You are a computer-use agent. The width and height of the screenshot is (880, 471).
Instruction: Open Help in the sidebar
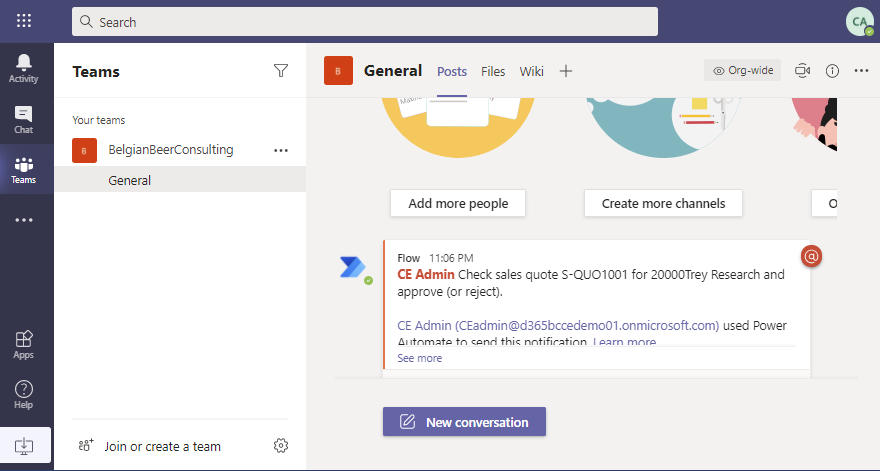tap(24, 395)
